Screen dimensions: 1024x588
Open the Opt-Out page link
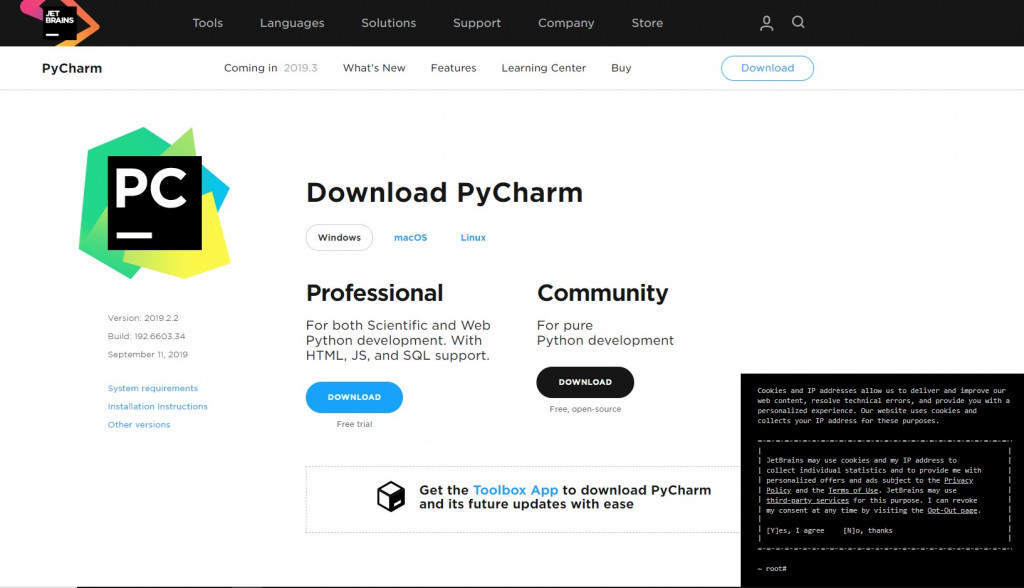pos(952,510)
